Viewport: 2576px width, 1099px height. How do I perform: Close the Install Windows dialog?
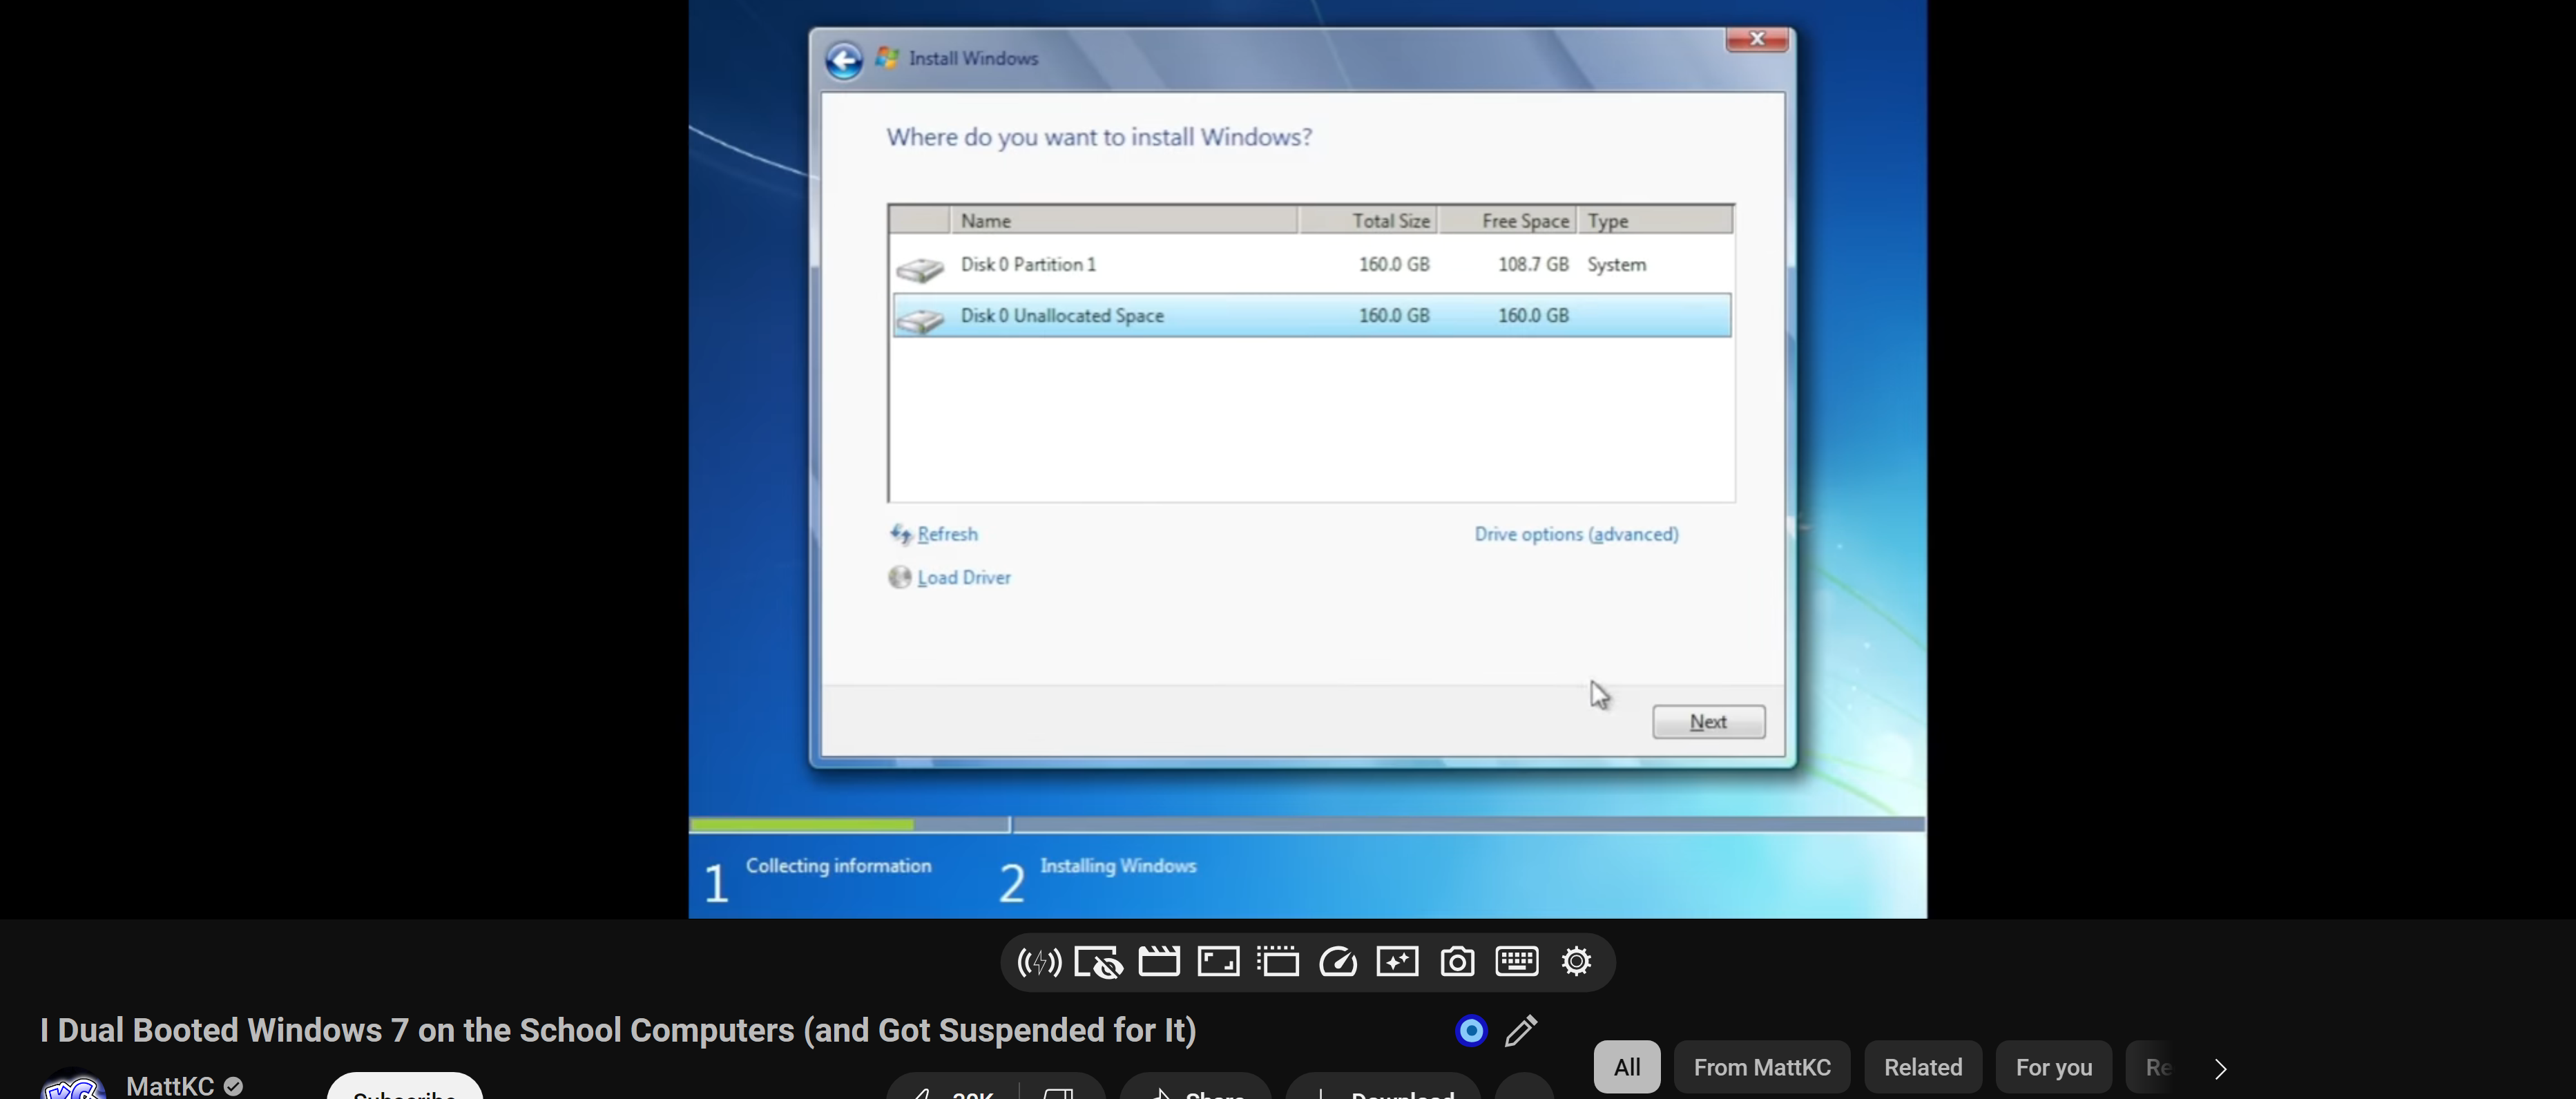pyautogui.click(x=1757, y=39)
